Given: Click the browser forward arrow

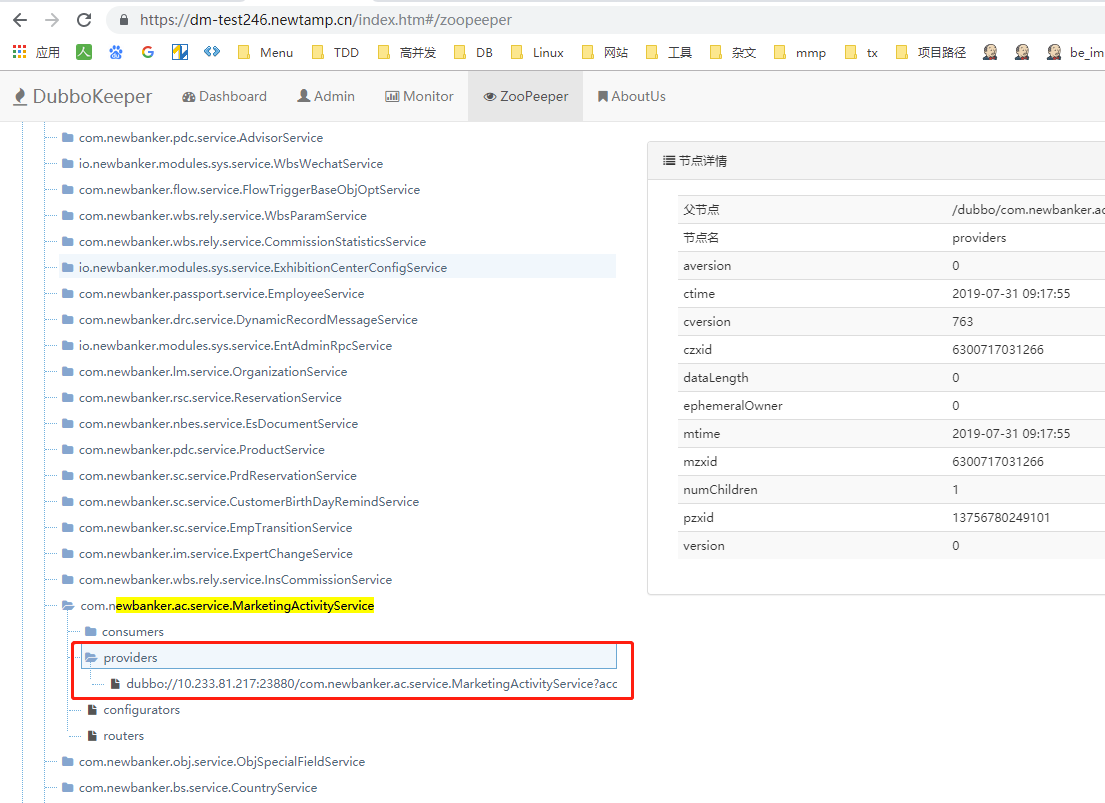Looking at the screenshot, I should pos(52,20).
